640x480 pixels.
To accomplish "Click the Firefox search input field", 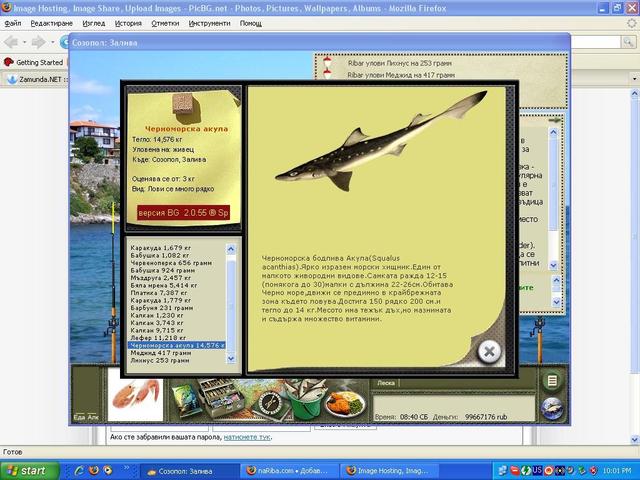I will coord(595,42).
